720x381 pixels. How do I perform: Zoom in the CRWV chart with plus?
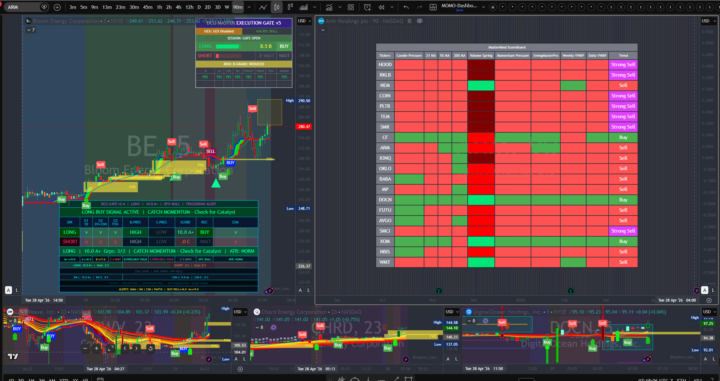click(x=96, y=348)
